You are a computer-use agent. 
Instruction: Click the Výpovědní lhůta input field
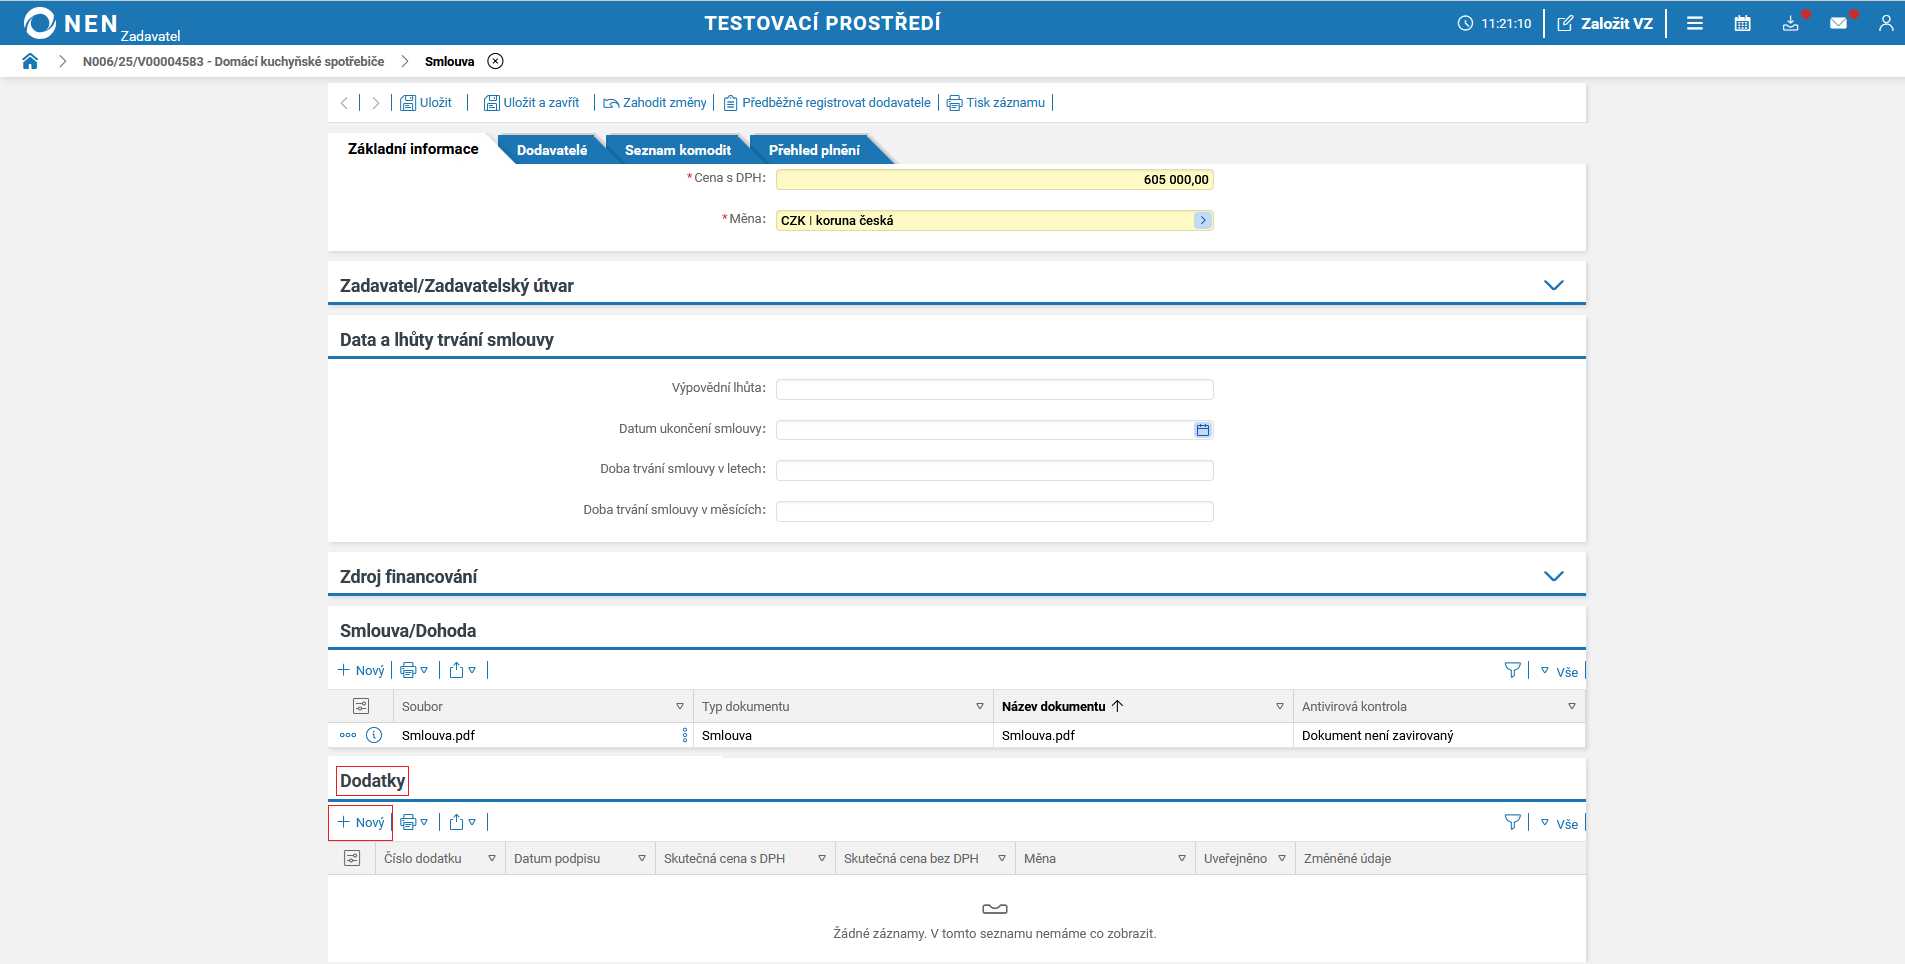(994, 389)
